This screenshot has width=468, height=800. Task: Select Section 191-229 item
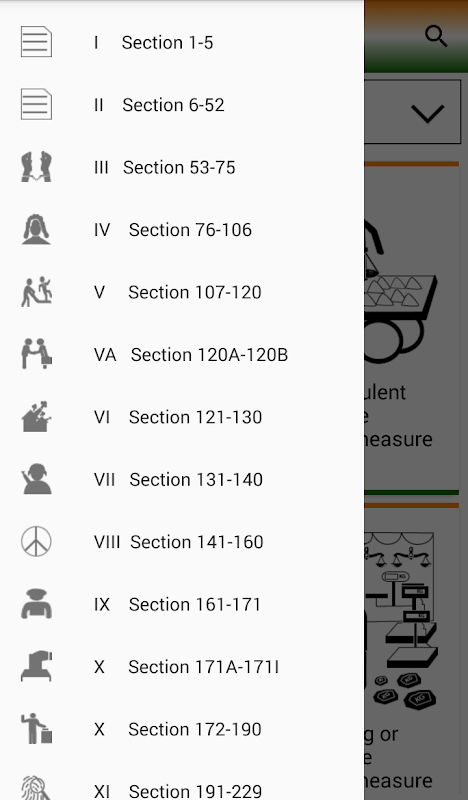[182, 788]
